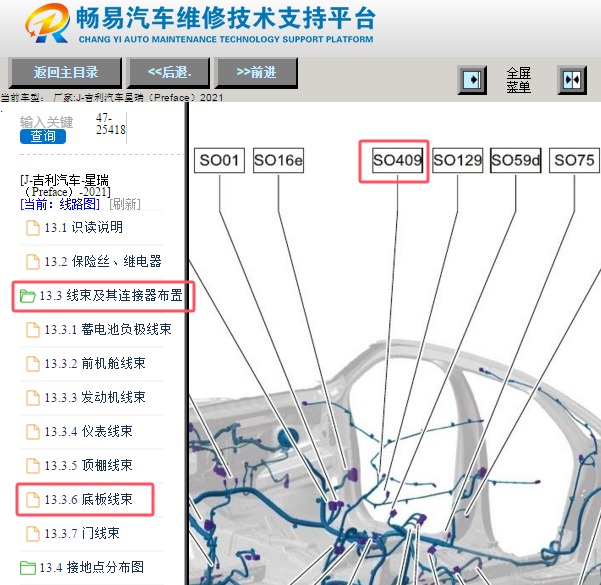
Task: Click the page icon for 13.3.7 门线束
Action: [x=33, y=534]
